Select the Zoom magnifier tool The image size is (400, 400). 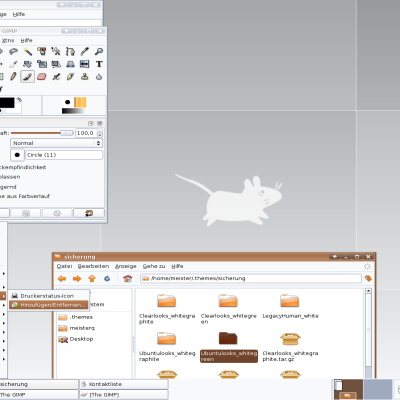pos(99,51)
